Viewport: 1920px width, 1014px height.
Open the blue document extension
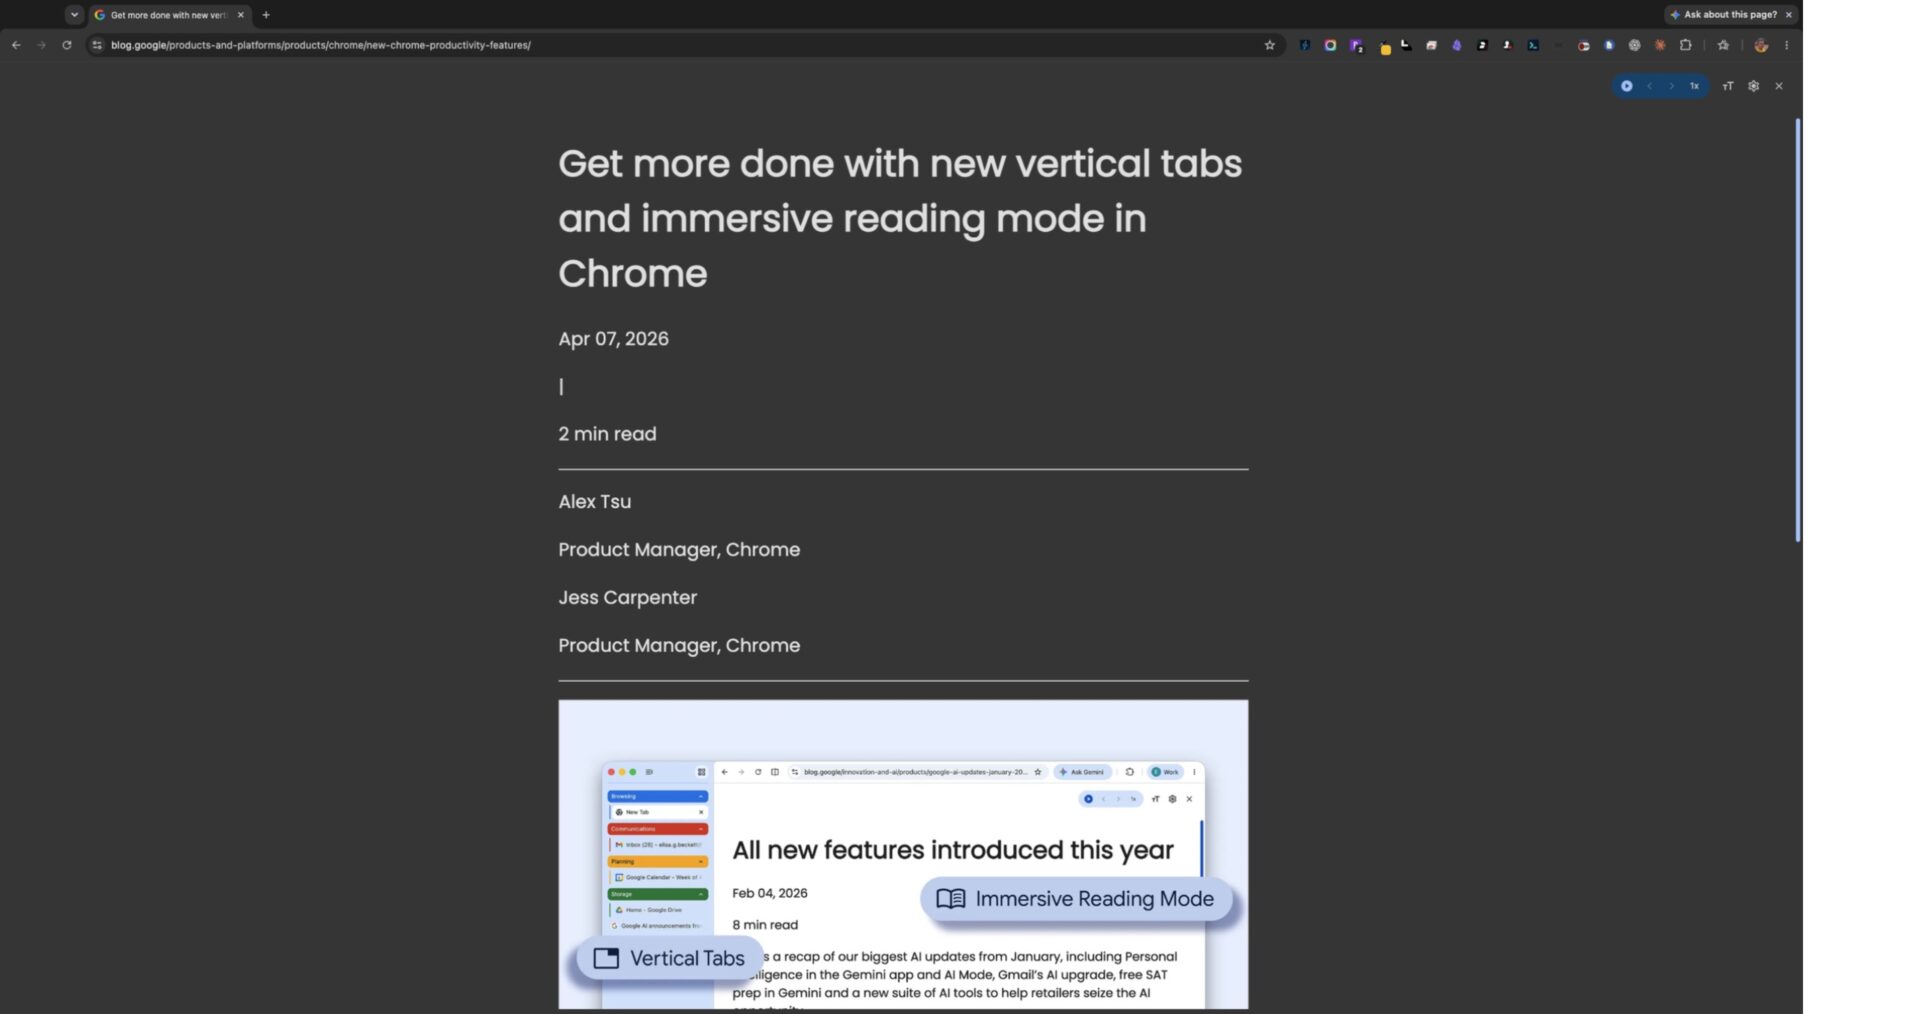(1609, 45)
